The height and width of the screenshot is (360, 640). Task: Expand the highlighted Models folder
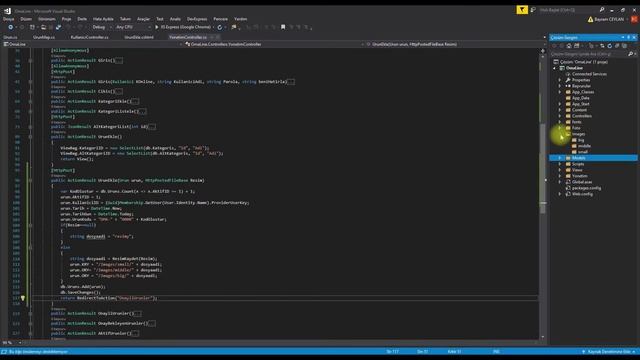[560, 158]
